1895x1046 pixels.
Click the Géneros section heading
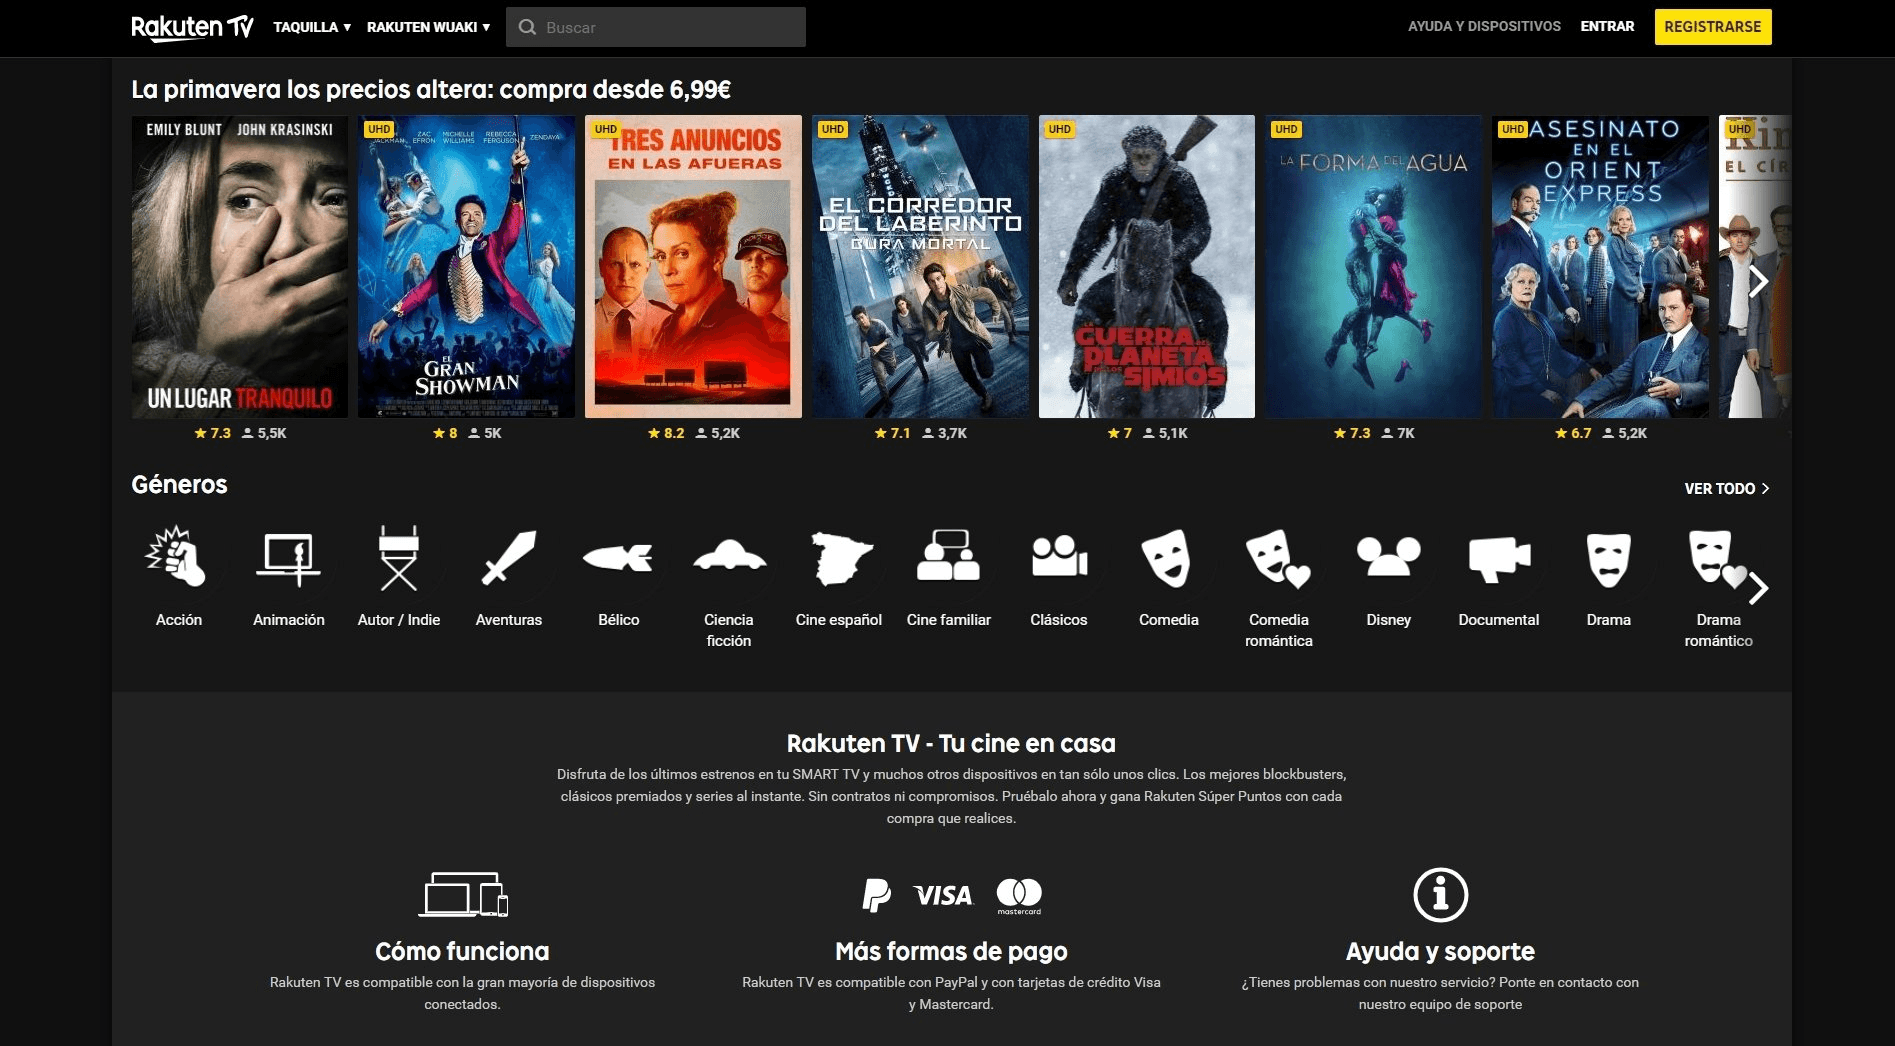pyautogui.click(x=180, y=485)
